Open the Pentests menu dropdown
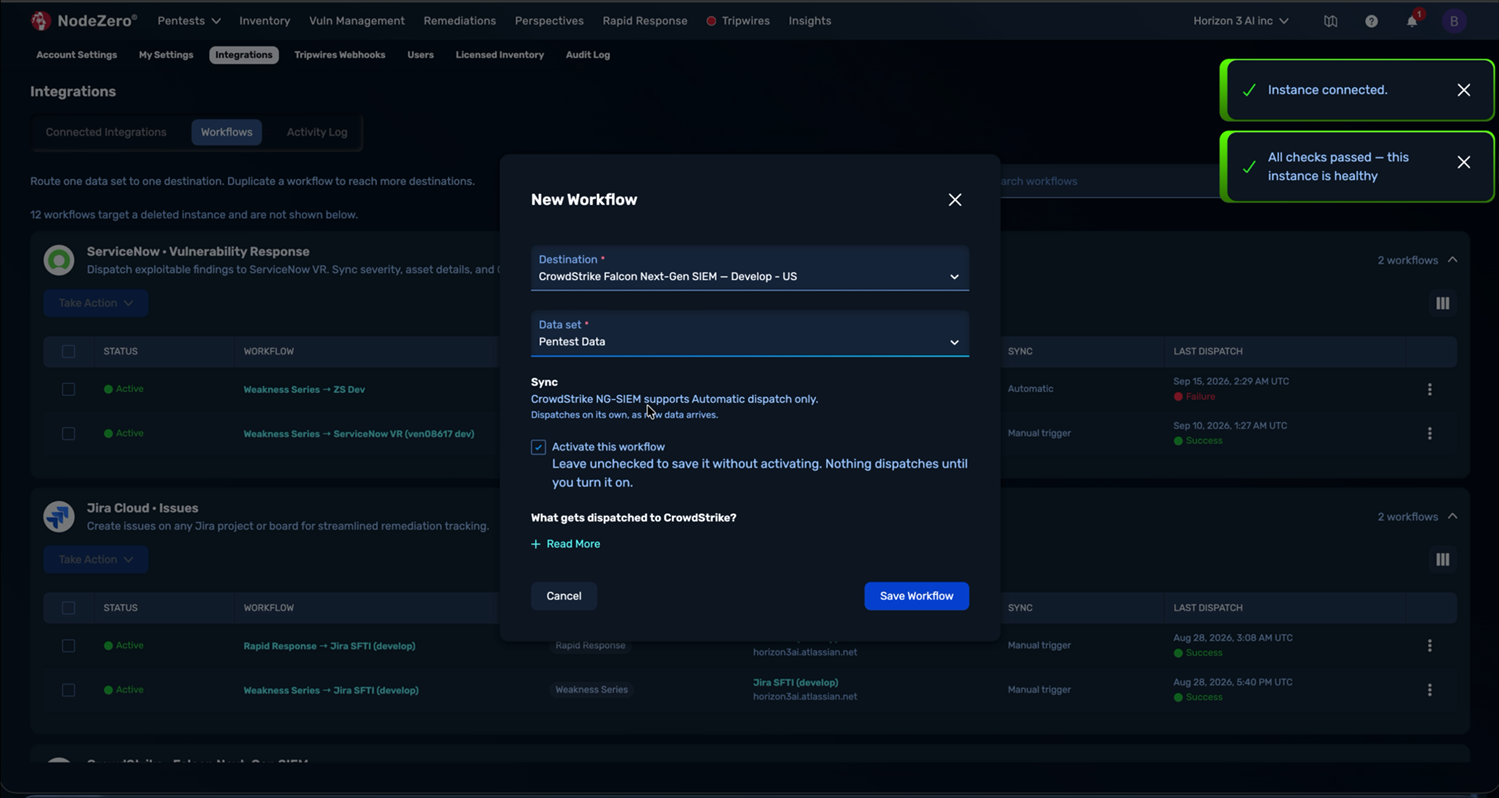Image resolution: width=1499 pixels, height=798 pixels. (x=189, y=21)
